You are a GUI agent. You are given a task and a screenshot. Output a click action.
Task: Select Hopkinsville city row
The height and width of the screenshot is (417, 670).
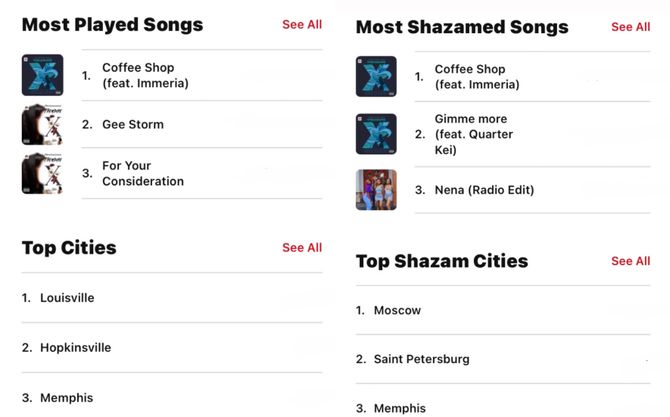(172, 348)
